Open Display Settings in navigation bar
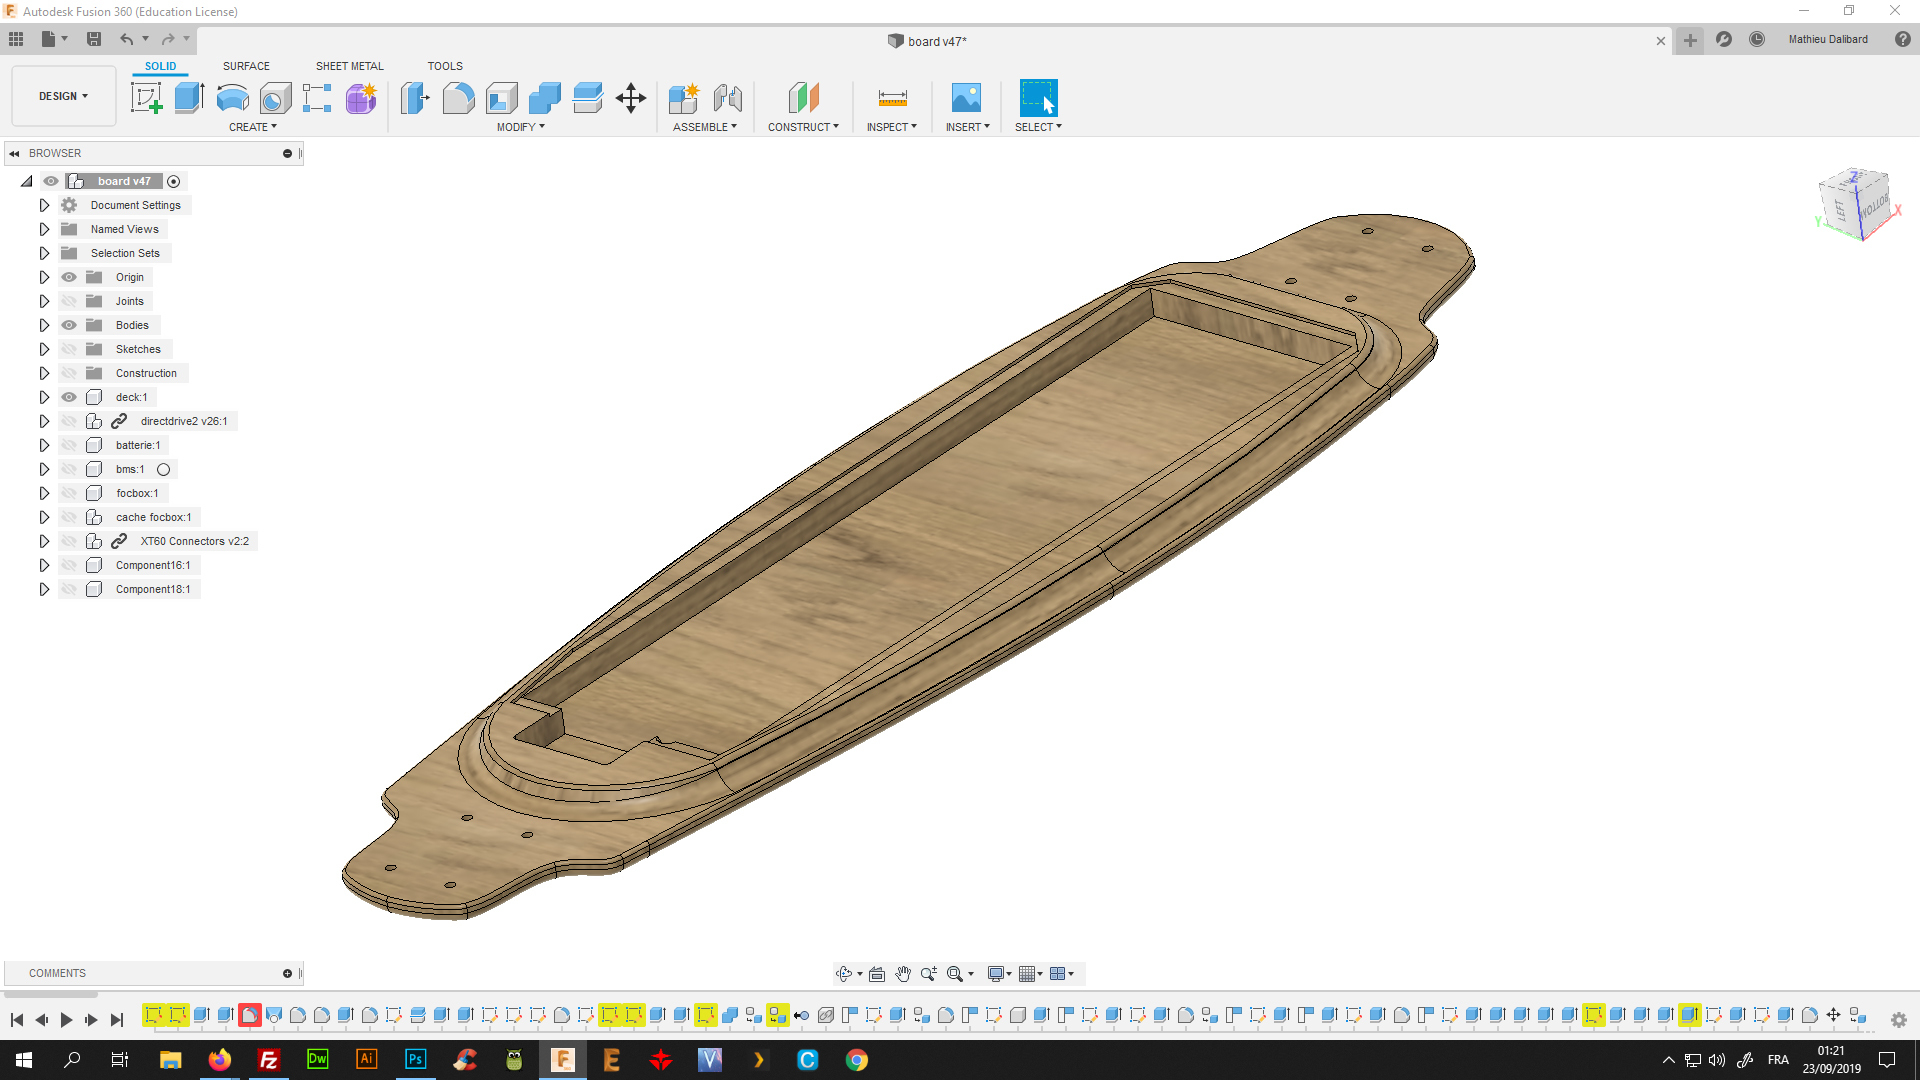This screenshot has width=1920, height=1080. (x=996, y=974)
